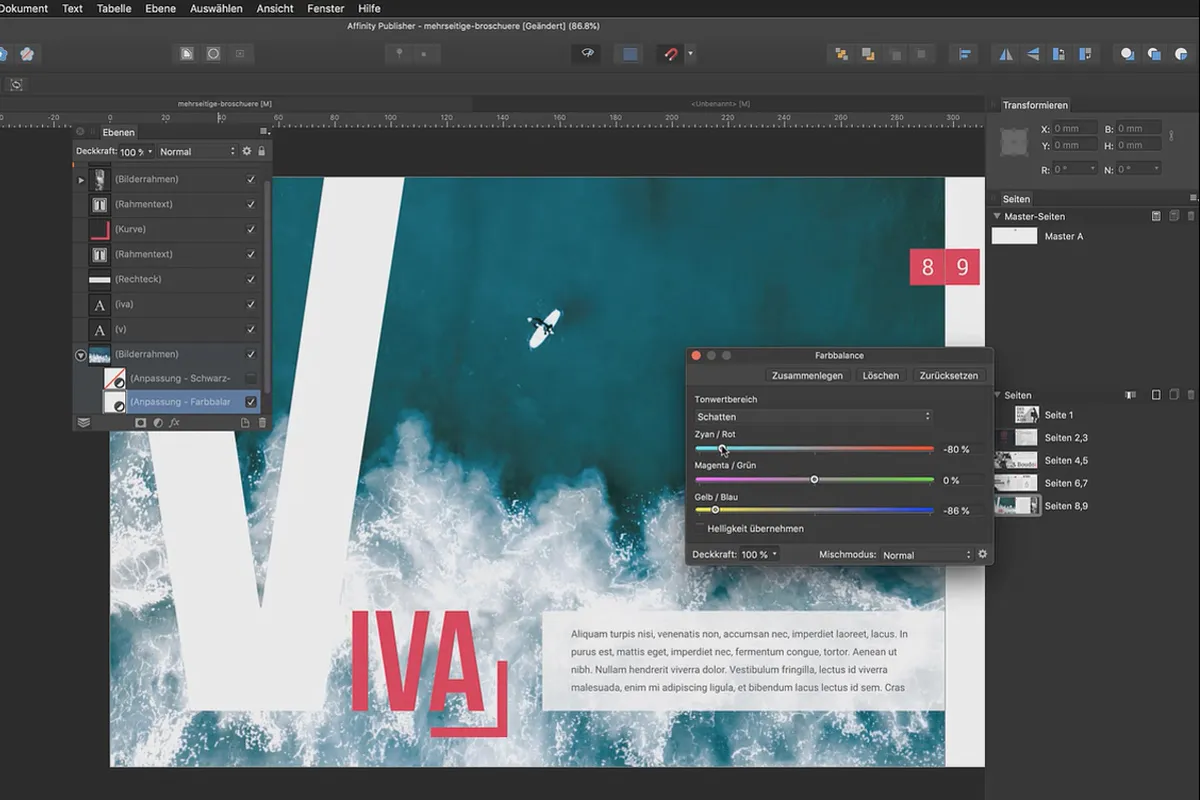Open the Ebene menu
Viewport: 1200px width, 800px height.
160,8
